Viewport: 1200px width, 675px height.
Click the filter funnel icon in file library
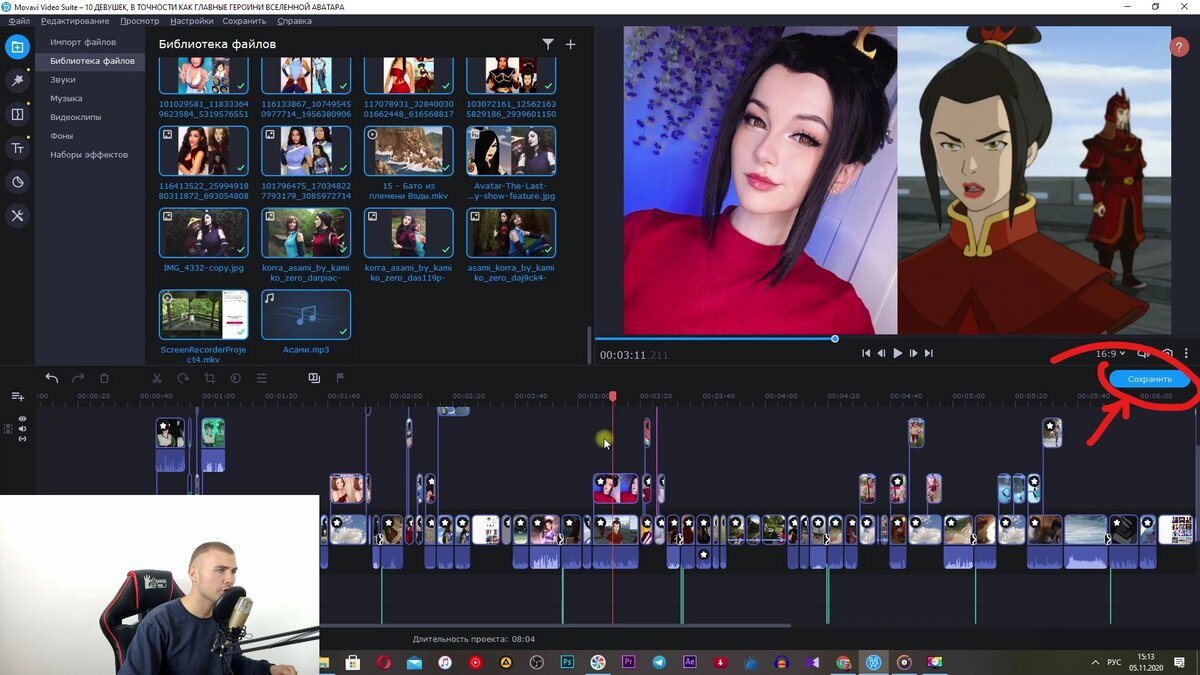548,44
